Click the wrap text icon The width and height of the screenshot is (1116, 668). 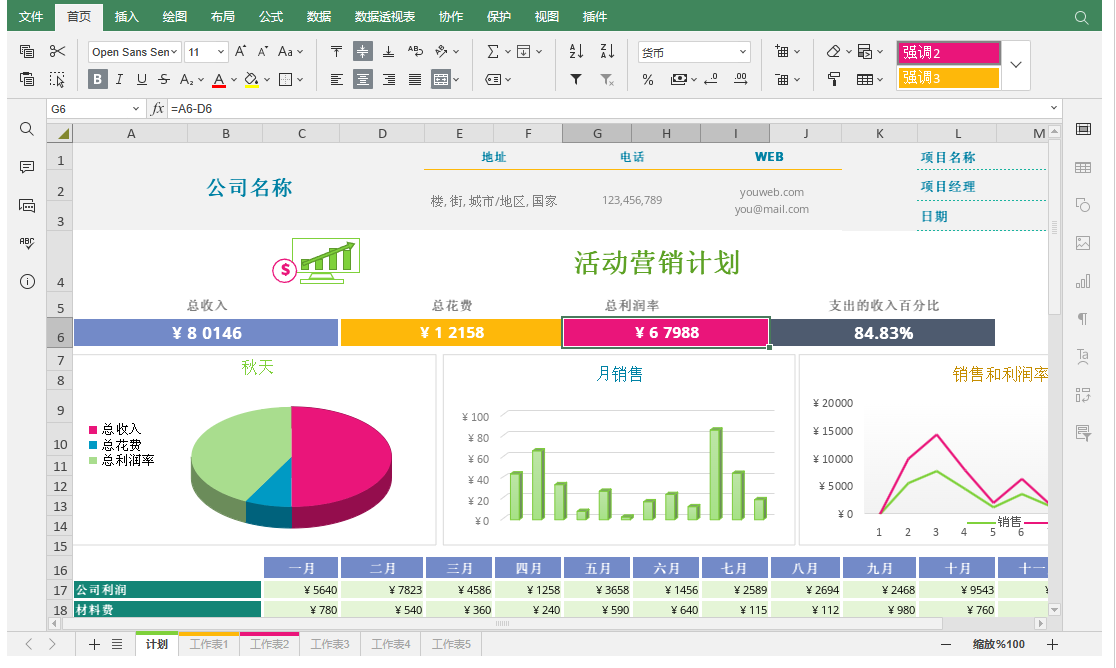(415, 51)
